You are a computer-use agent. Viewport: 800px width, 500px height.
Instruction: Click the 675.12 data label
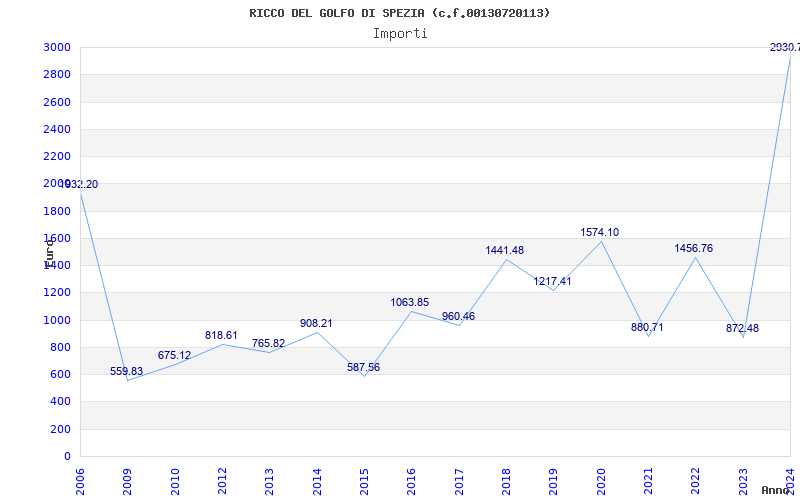tap(174, 355)
